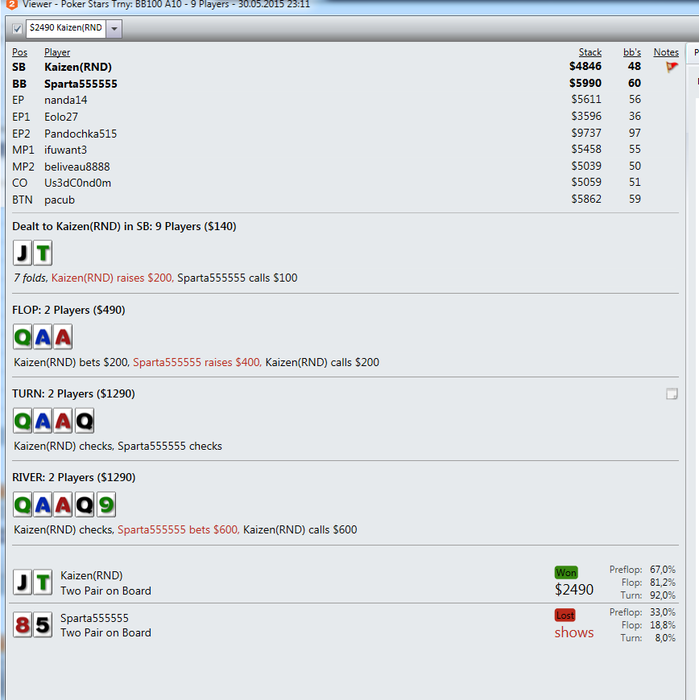This screenshot has width=699, height=700.
Task: Select player beliveau8888 in the MP2 row
Action: (x=77, y=167)
